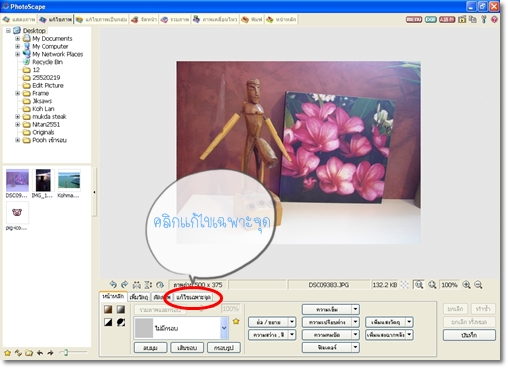The image size is (508, 368).
Task: Click the back arrow below thumbnails
Action: [40, 353]
